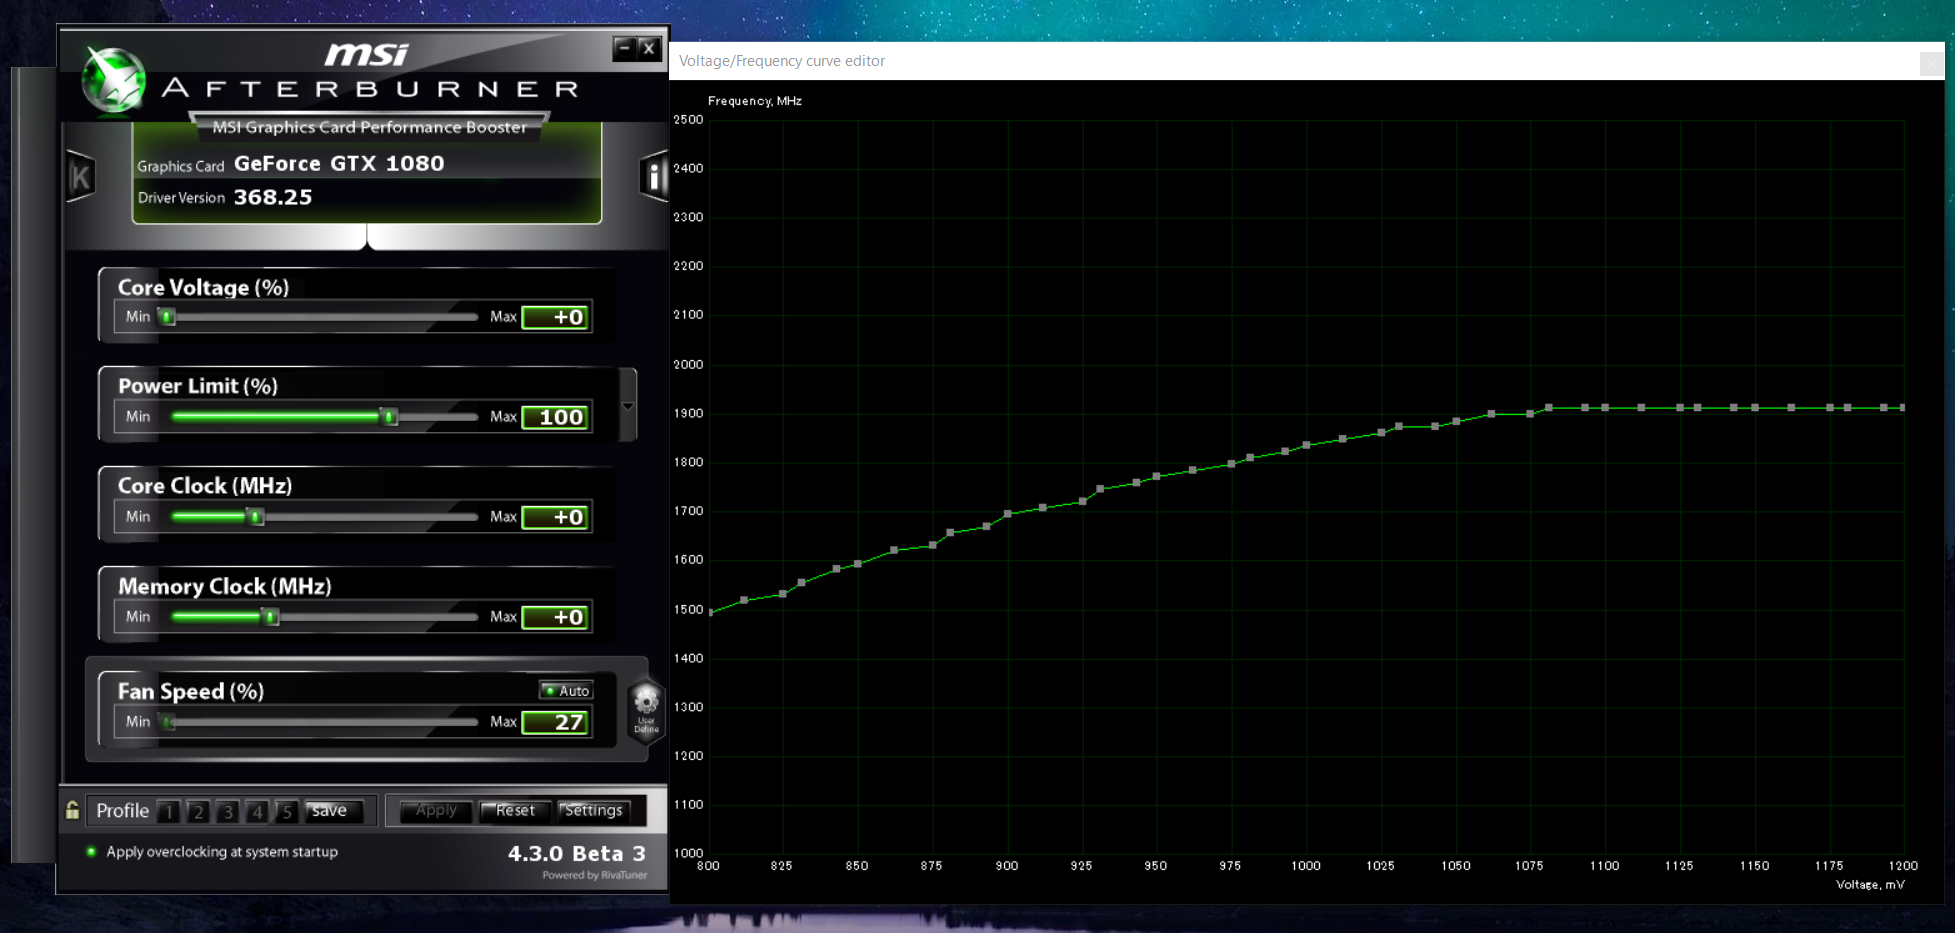1955x933 pixels.
Task: Click the Core Clock +0 value field
Action: pyautogui.click(x=557, y=517)
